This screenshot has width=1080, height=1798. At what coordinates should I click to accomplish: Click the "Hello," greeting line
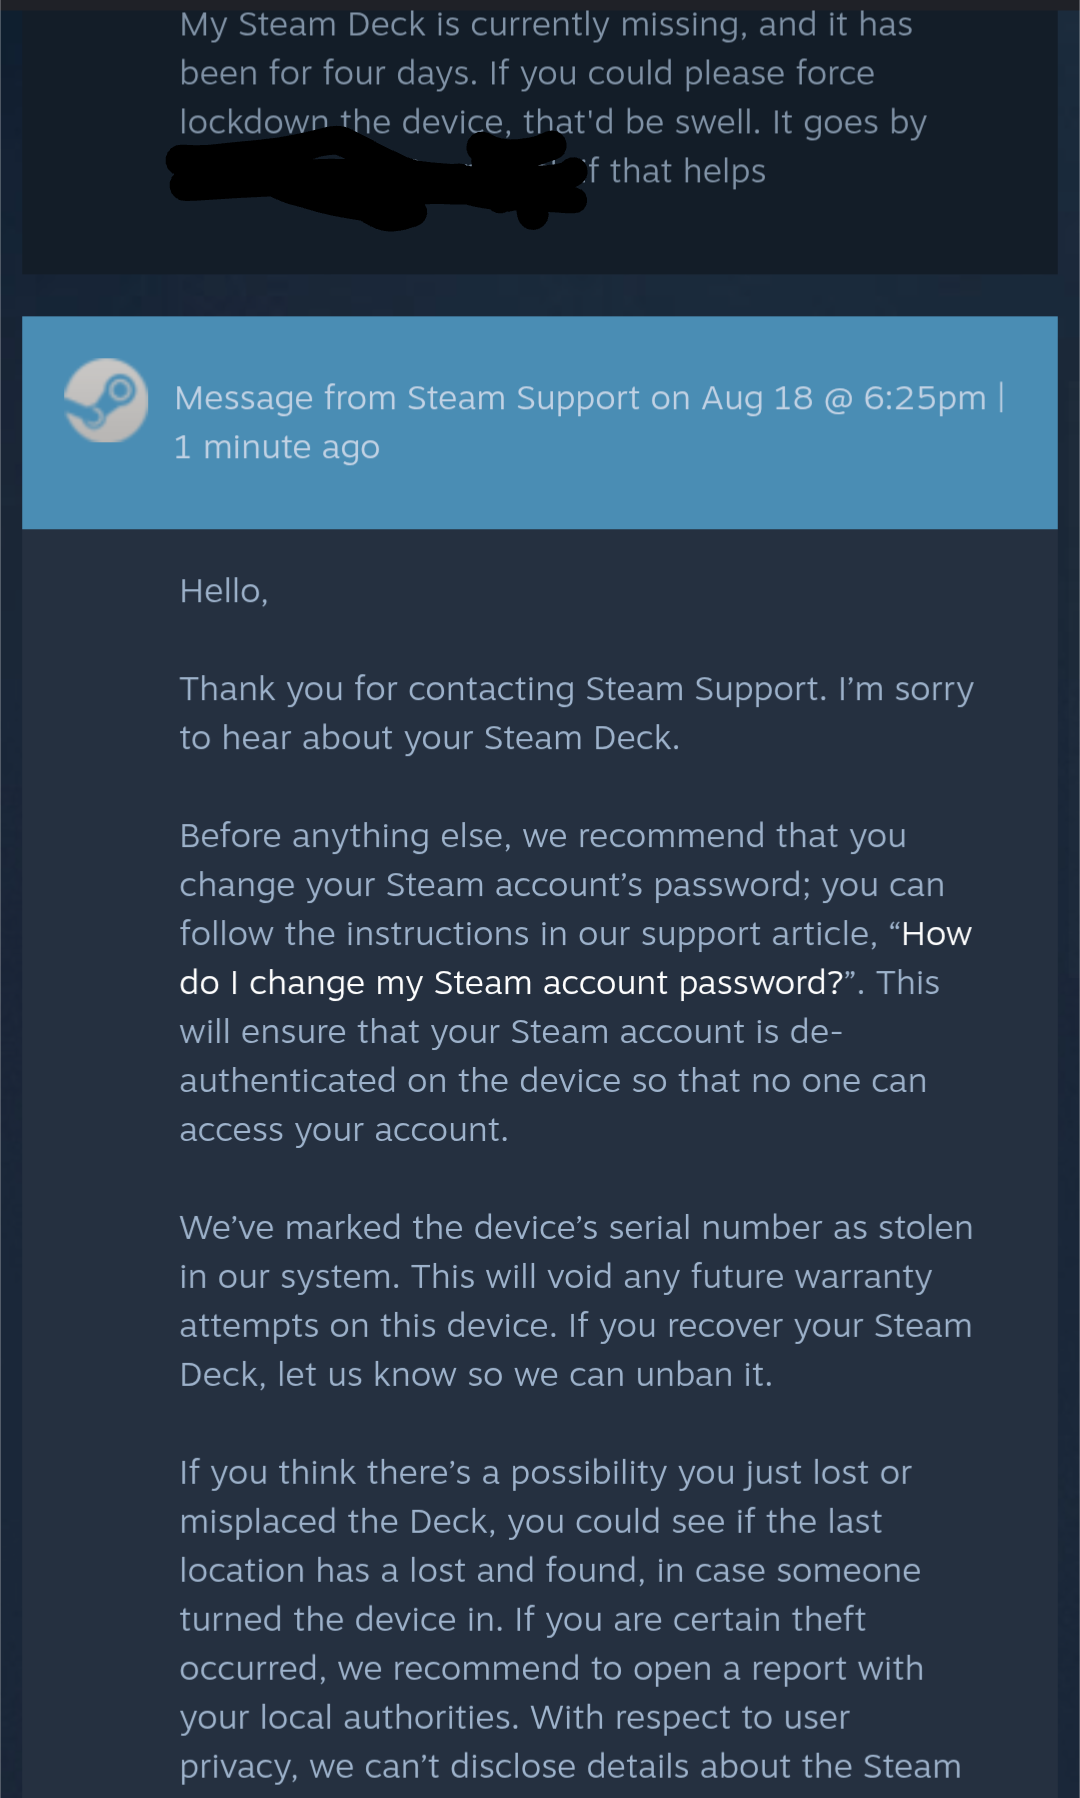(x=224, y=591)
